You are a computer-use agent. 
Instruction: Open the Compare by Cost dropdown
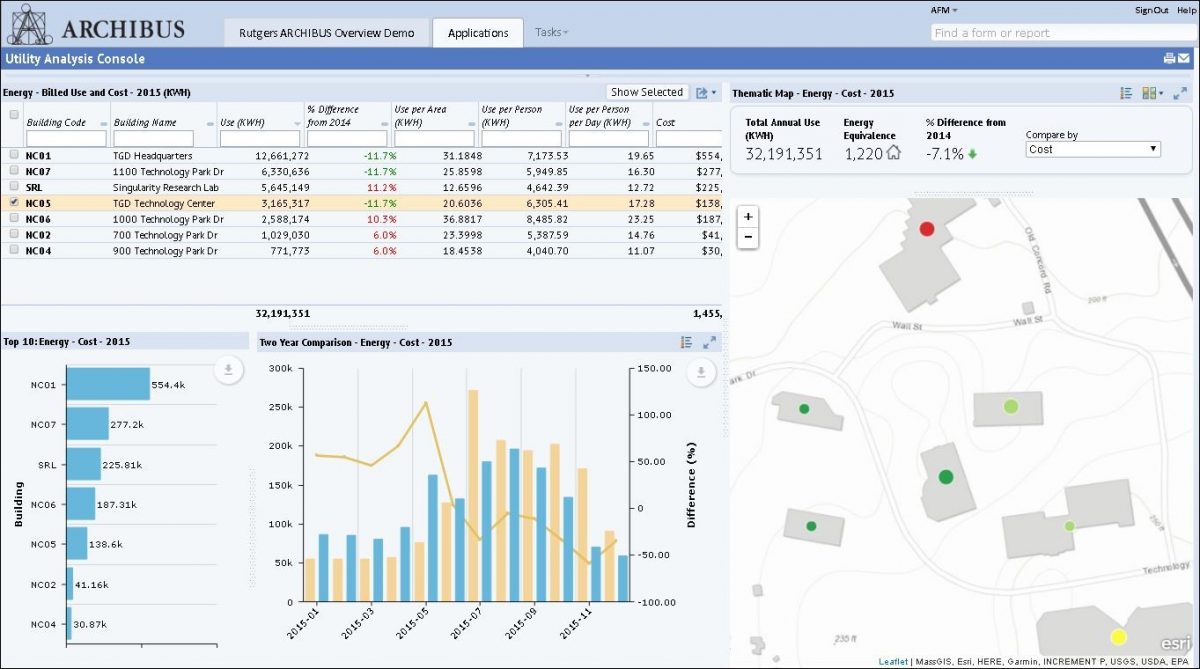pos(1093,149)
